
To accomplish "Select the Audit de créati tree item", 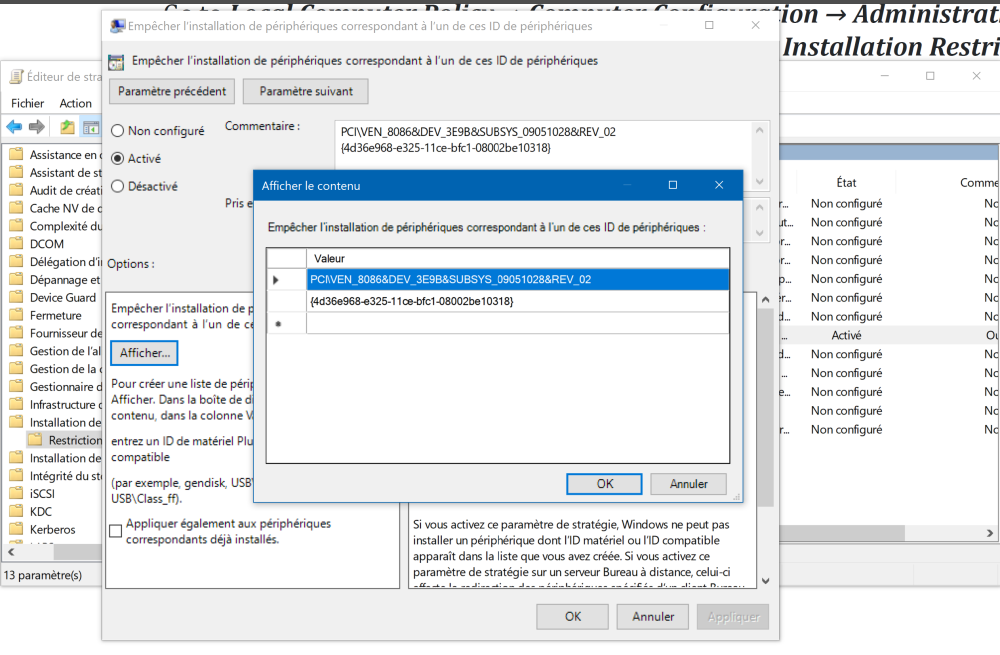I will coord(66,190).
